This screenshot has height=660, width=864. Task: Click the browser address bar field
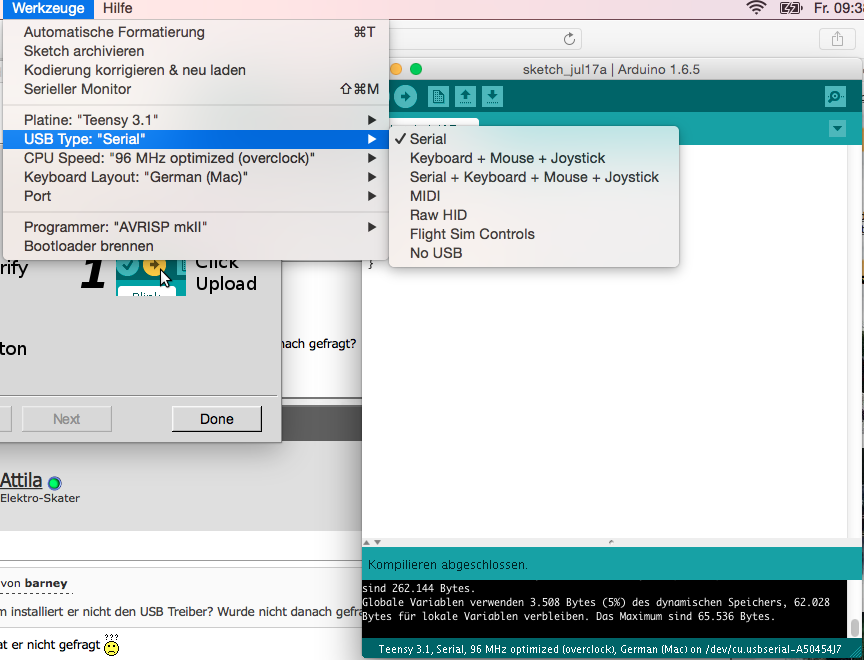[x=485, y=39]
